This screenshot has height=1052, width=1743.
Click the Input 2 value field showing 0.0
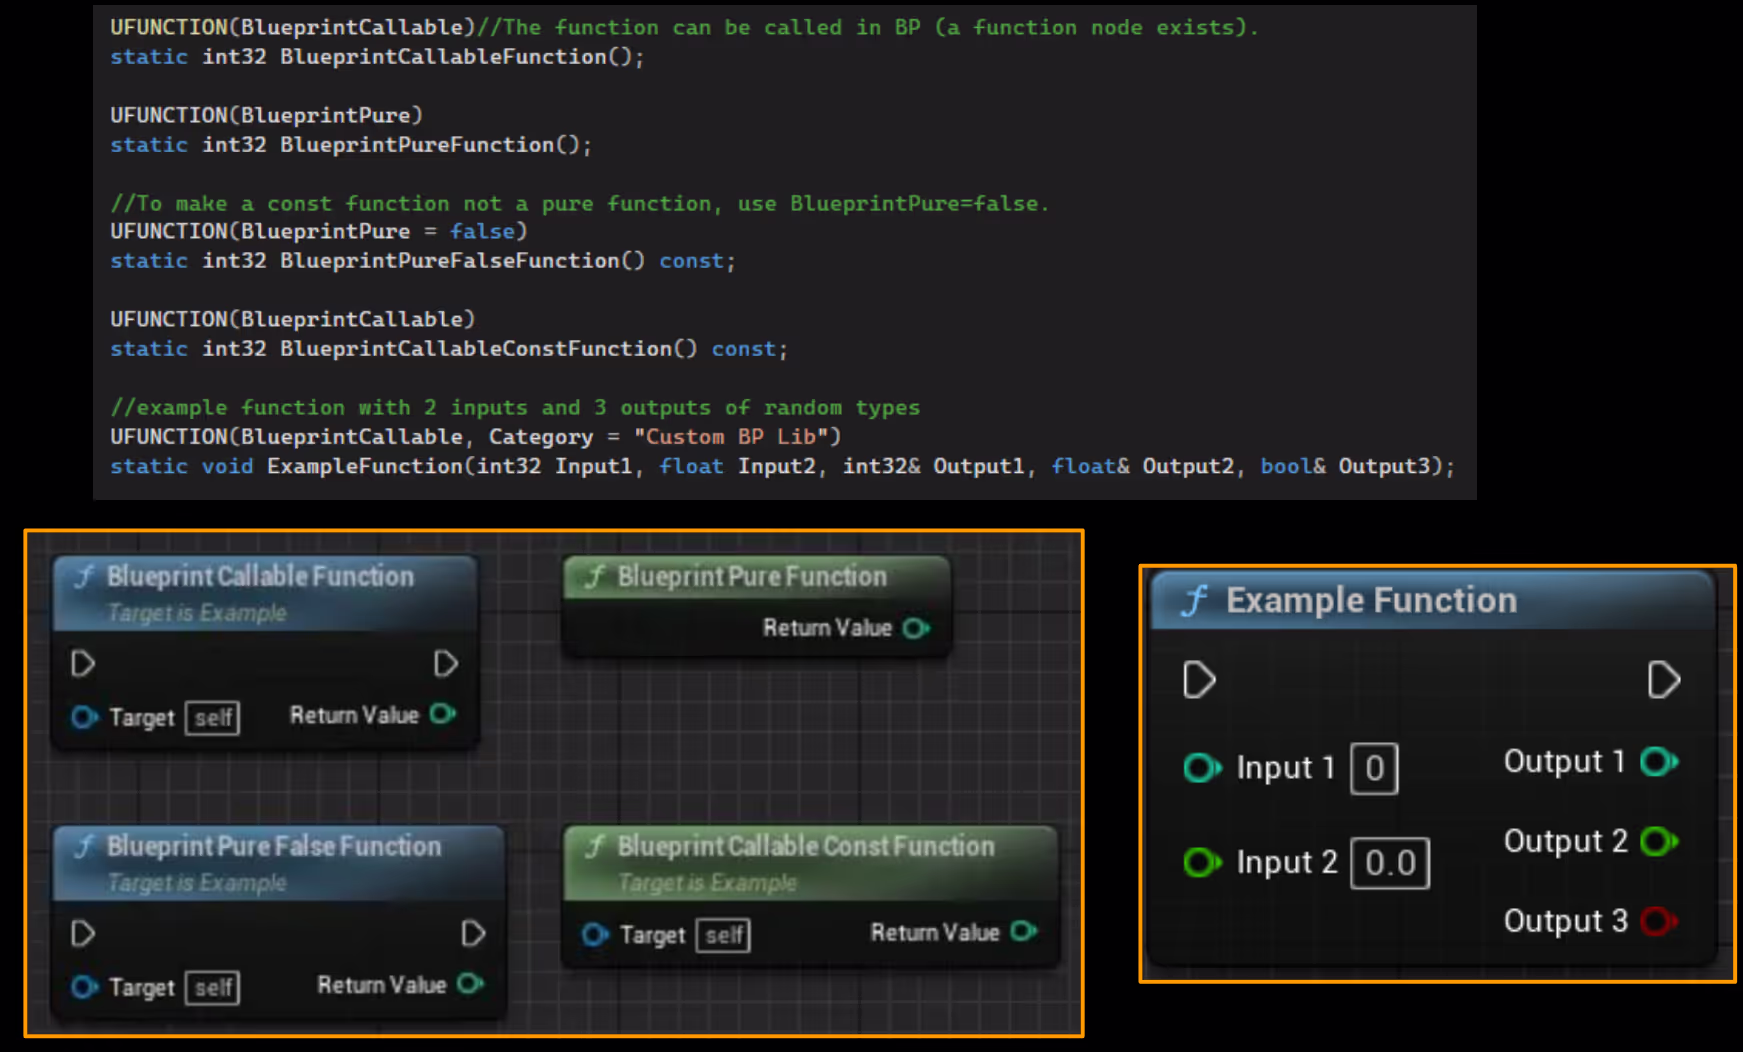[x=1390, y=863]
